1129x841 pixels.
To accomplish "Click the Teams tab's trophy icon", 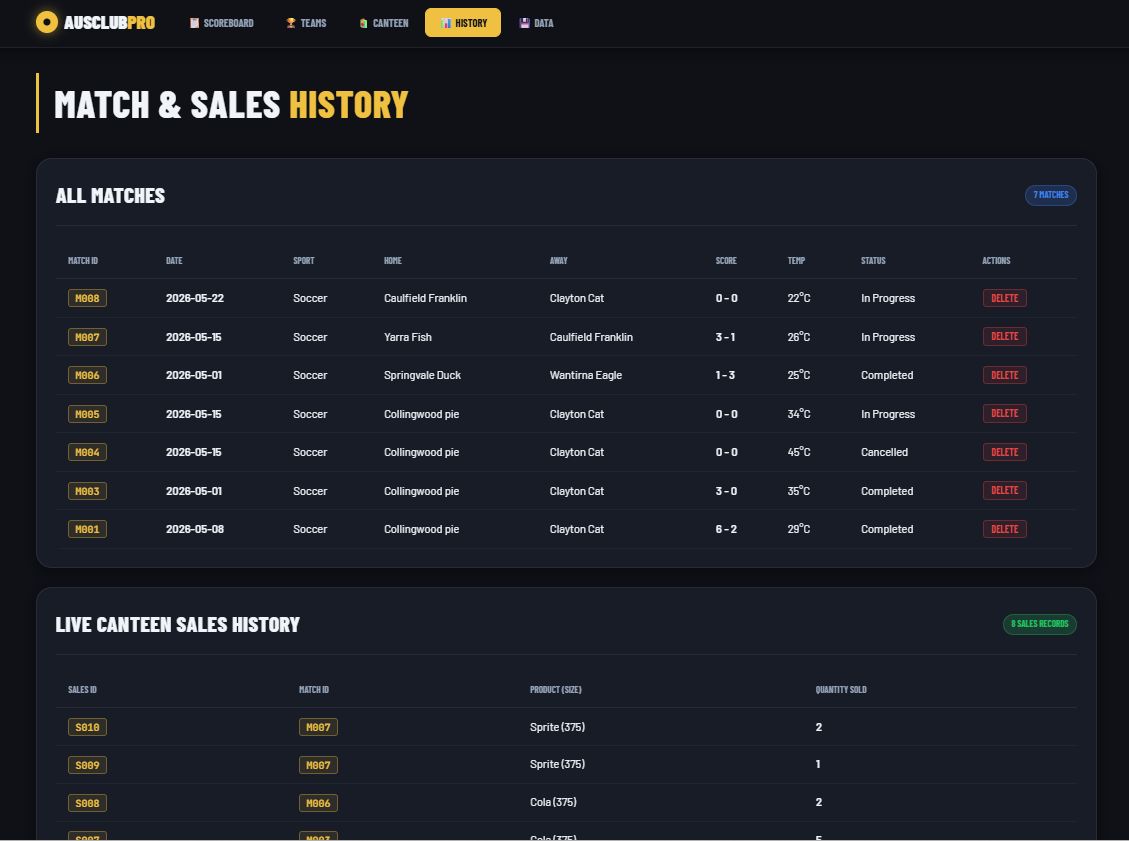I will pyautogui.click(x=291, y=23).
